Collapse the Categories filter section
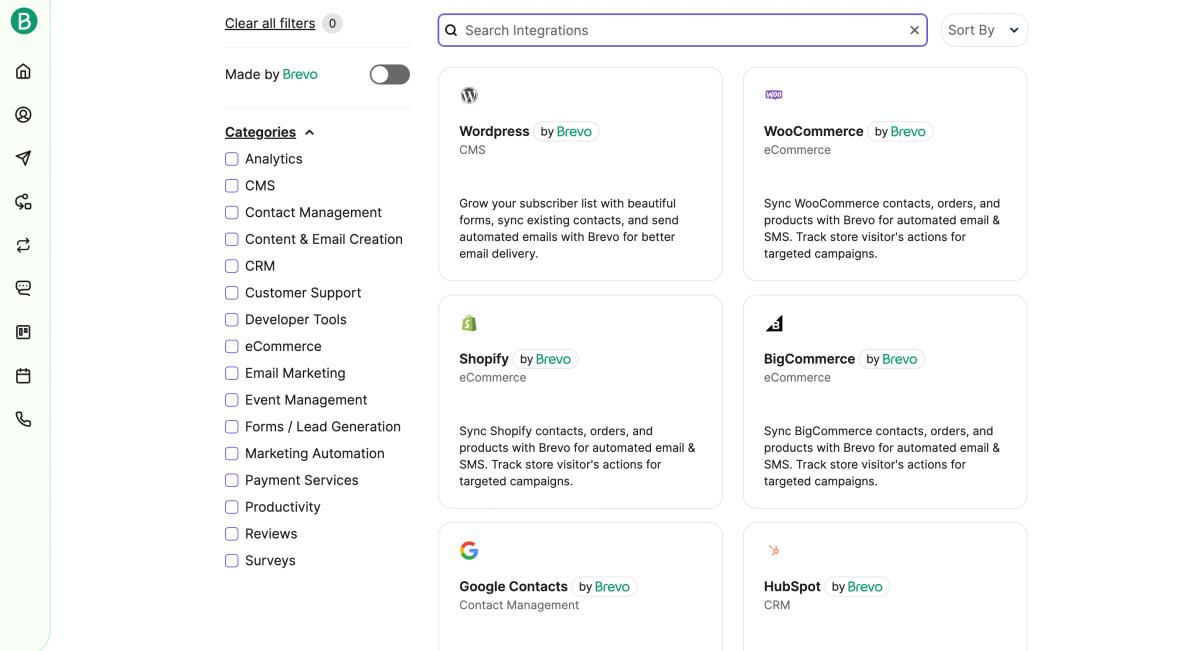This screenshot has width=1200, height=651. [x=270, y=132]
